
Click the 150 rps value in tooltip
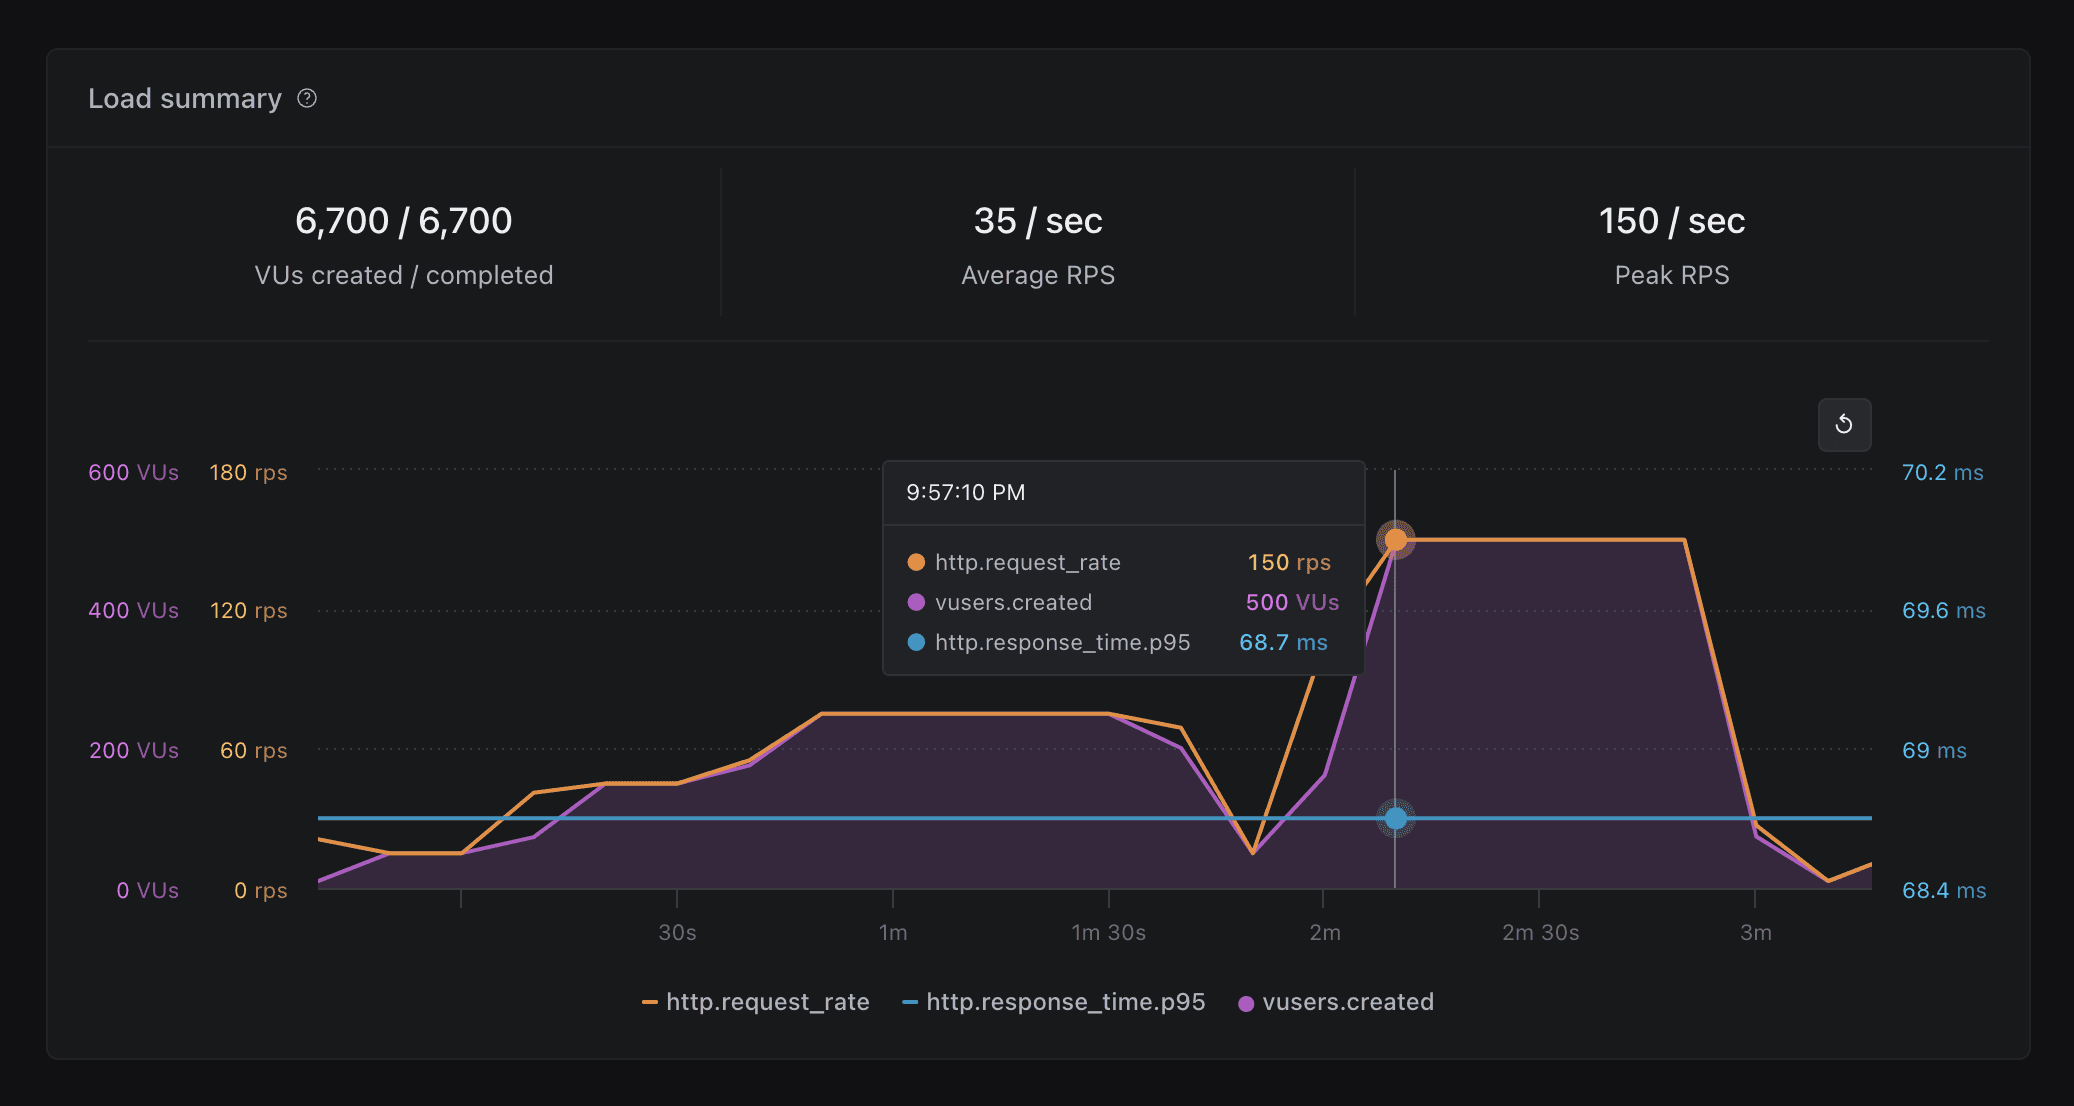pos(1289,562)
